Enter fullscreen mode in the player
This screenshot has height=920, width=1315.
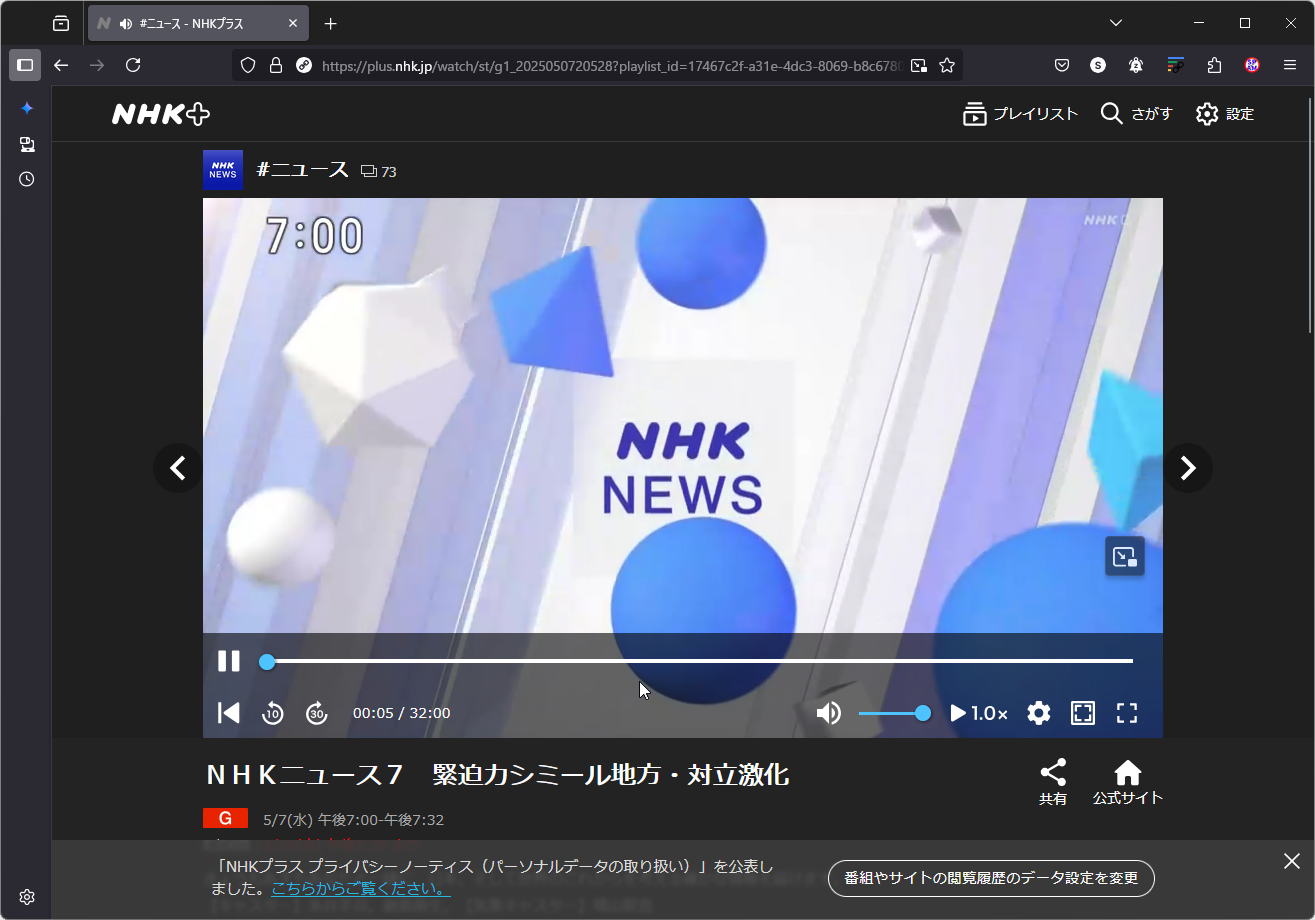coord(1127,713)
